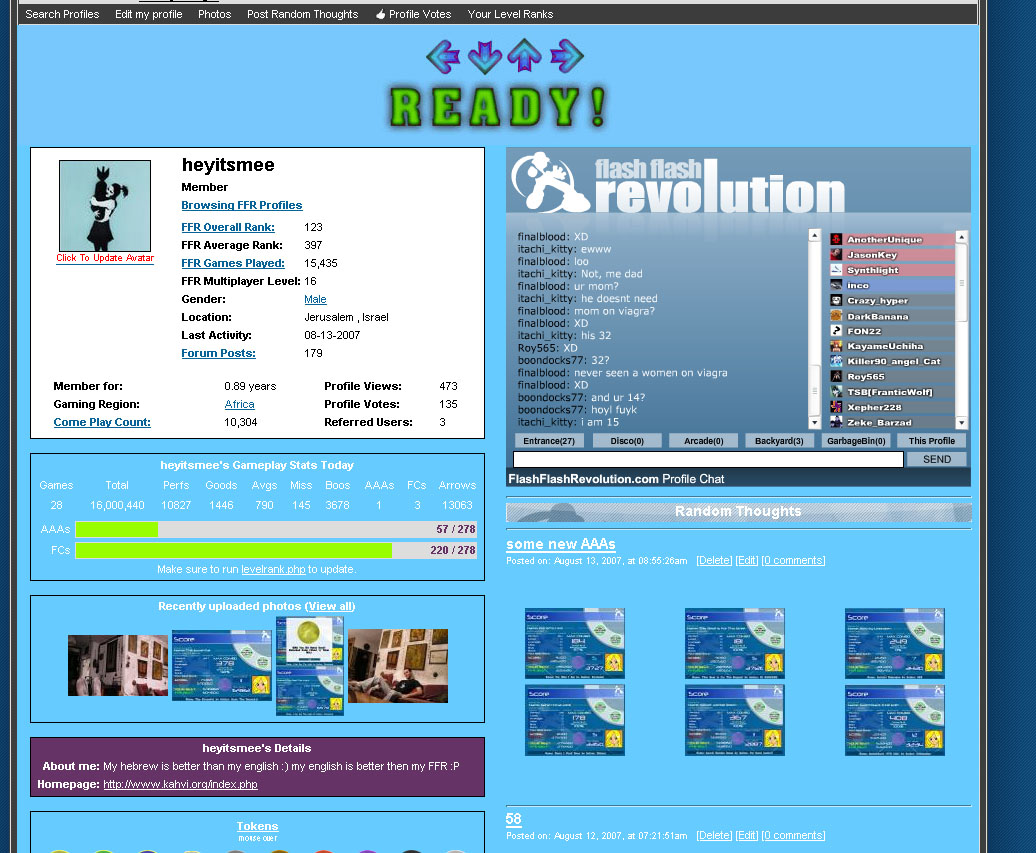Click the left arrow icon above READY
The height and width of the screenshot is (853, 1036).
point(443,56)
